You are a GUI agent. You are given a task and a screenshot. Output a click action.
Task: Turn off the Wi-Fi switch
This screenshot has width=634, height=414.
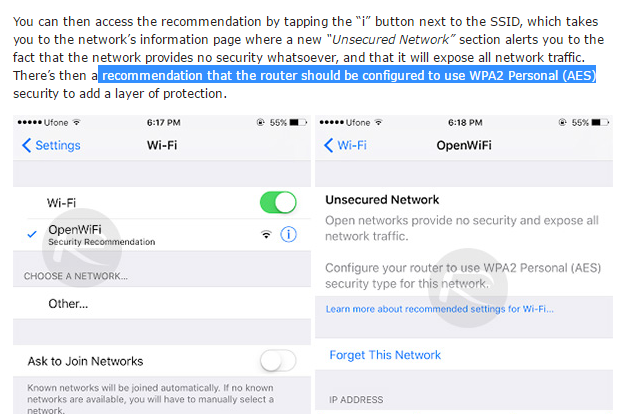pyautogui.click(x=278, y=203)
